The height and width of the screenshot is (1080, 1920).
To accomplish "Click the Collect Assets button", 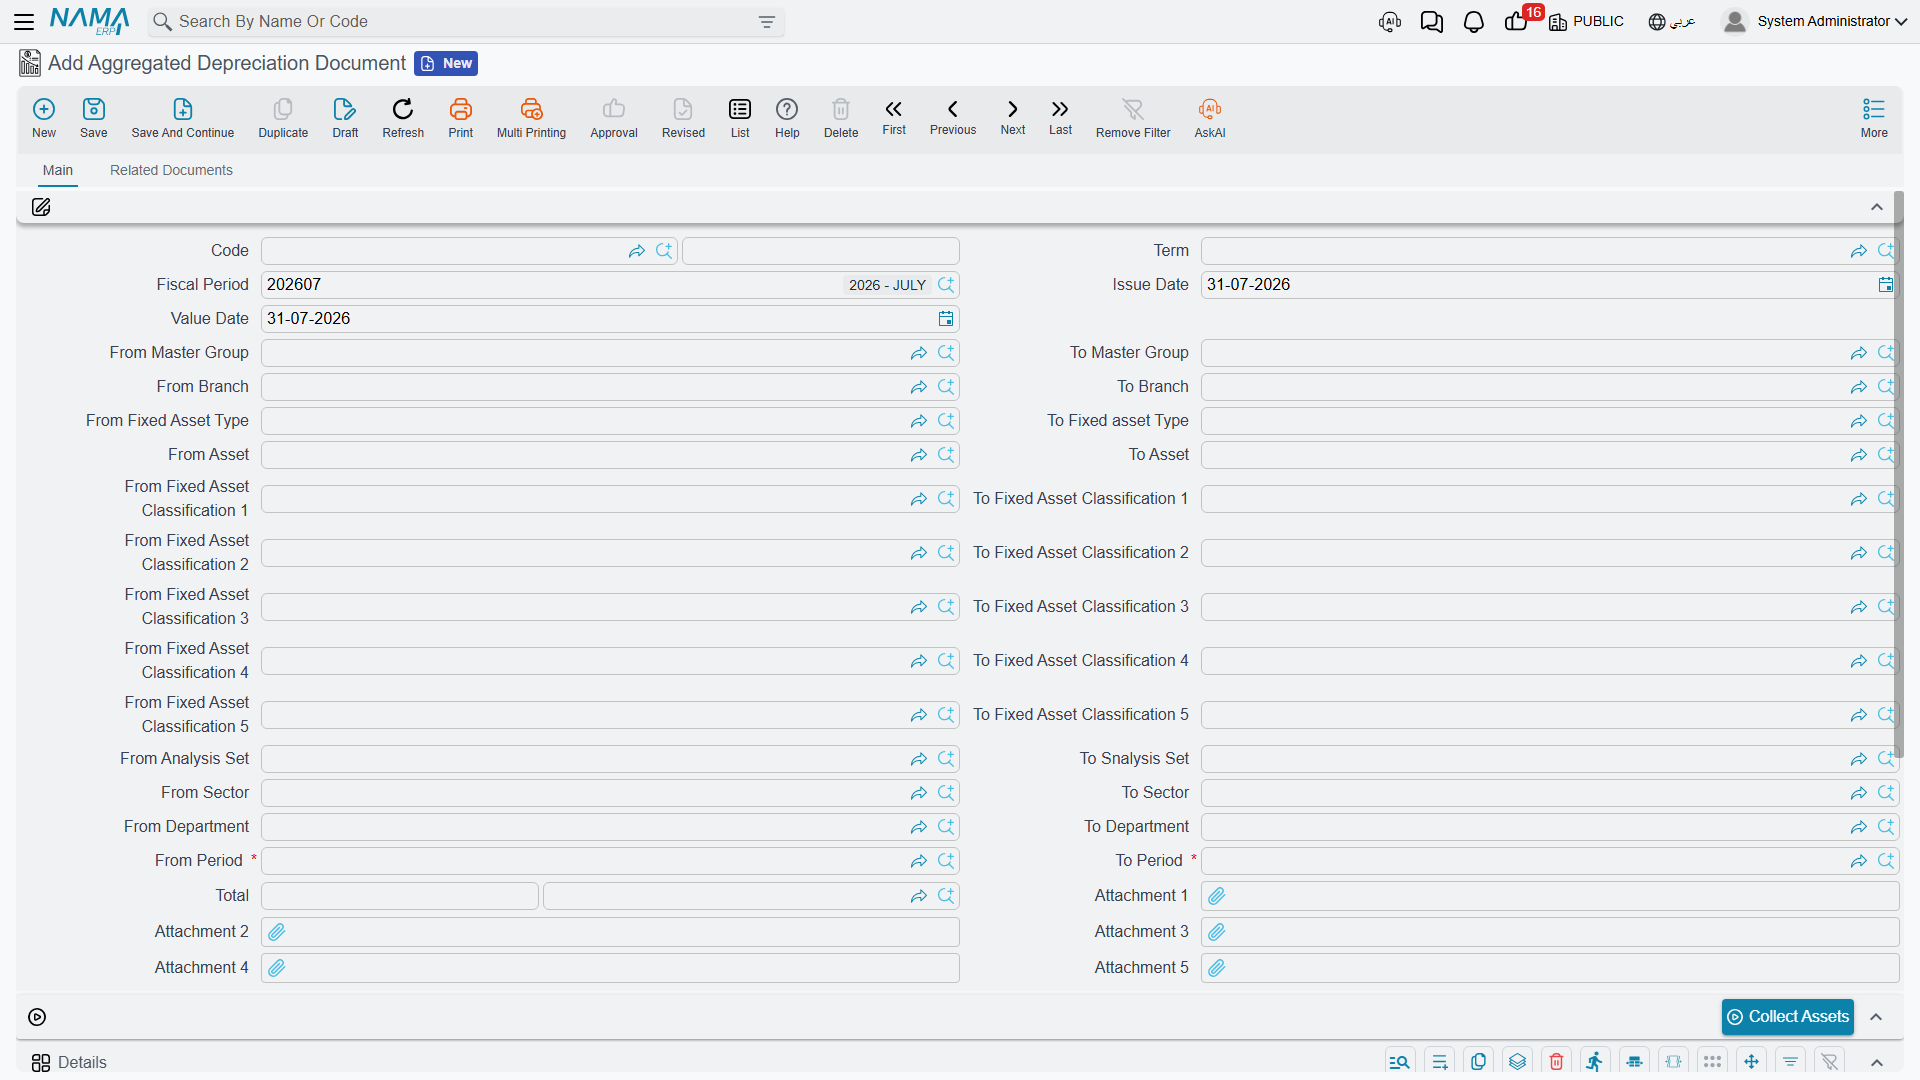I will tap(1788, 1017).
